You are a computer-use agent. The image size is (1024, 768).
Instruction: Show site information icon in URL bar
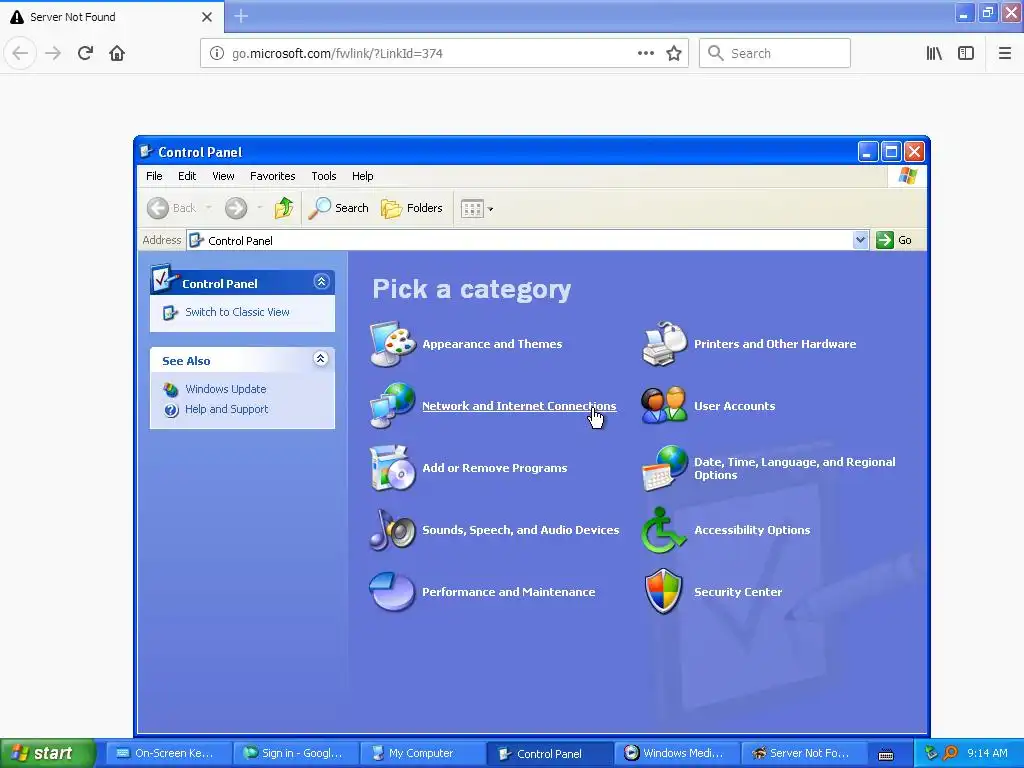[x=217, y=54]
